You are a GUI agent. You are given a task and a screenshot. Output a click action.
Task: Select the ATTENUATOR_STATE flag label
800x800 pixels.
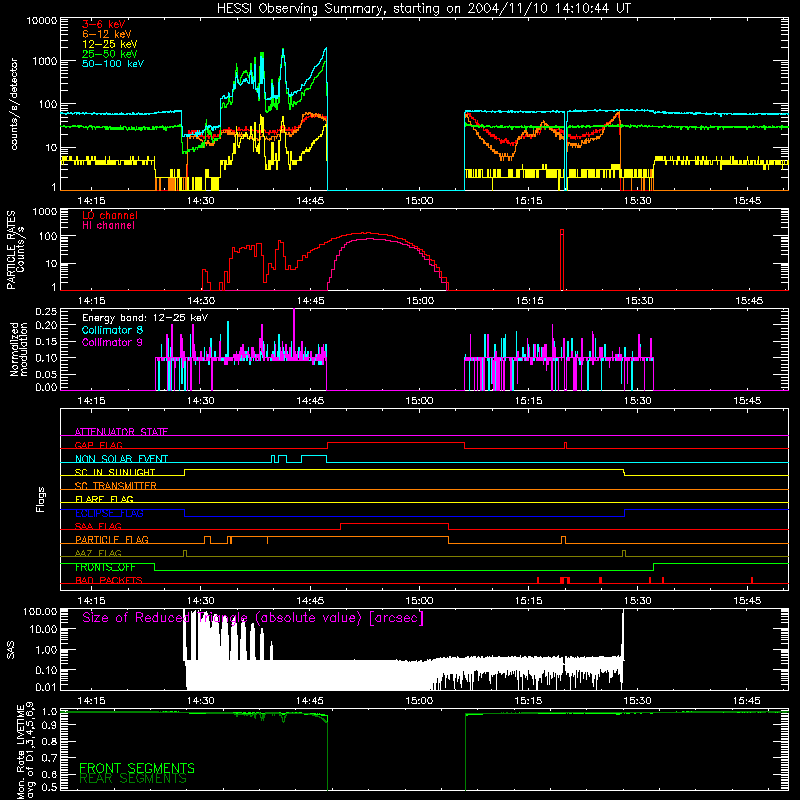pos(121,432)
